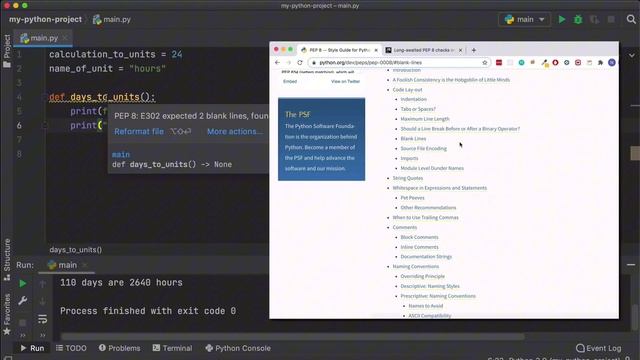Viewport: 640px width, 360px height.
Task: Expand hidden Run panel buttons chevron
Action: pyautogui.click(x=22, y=336)
